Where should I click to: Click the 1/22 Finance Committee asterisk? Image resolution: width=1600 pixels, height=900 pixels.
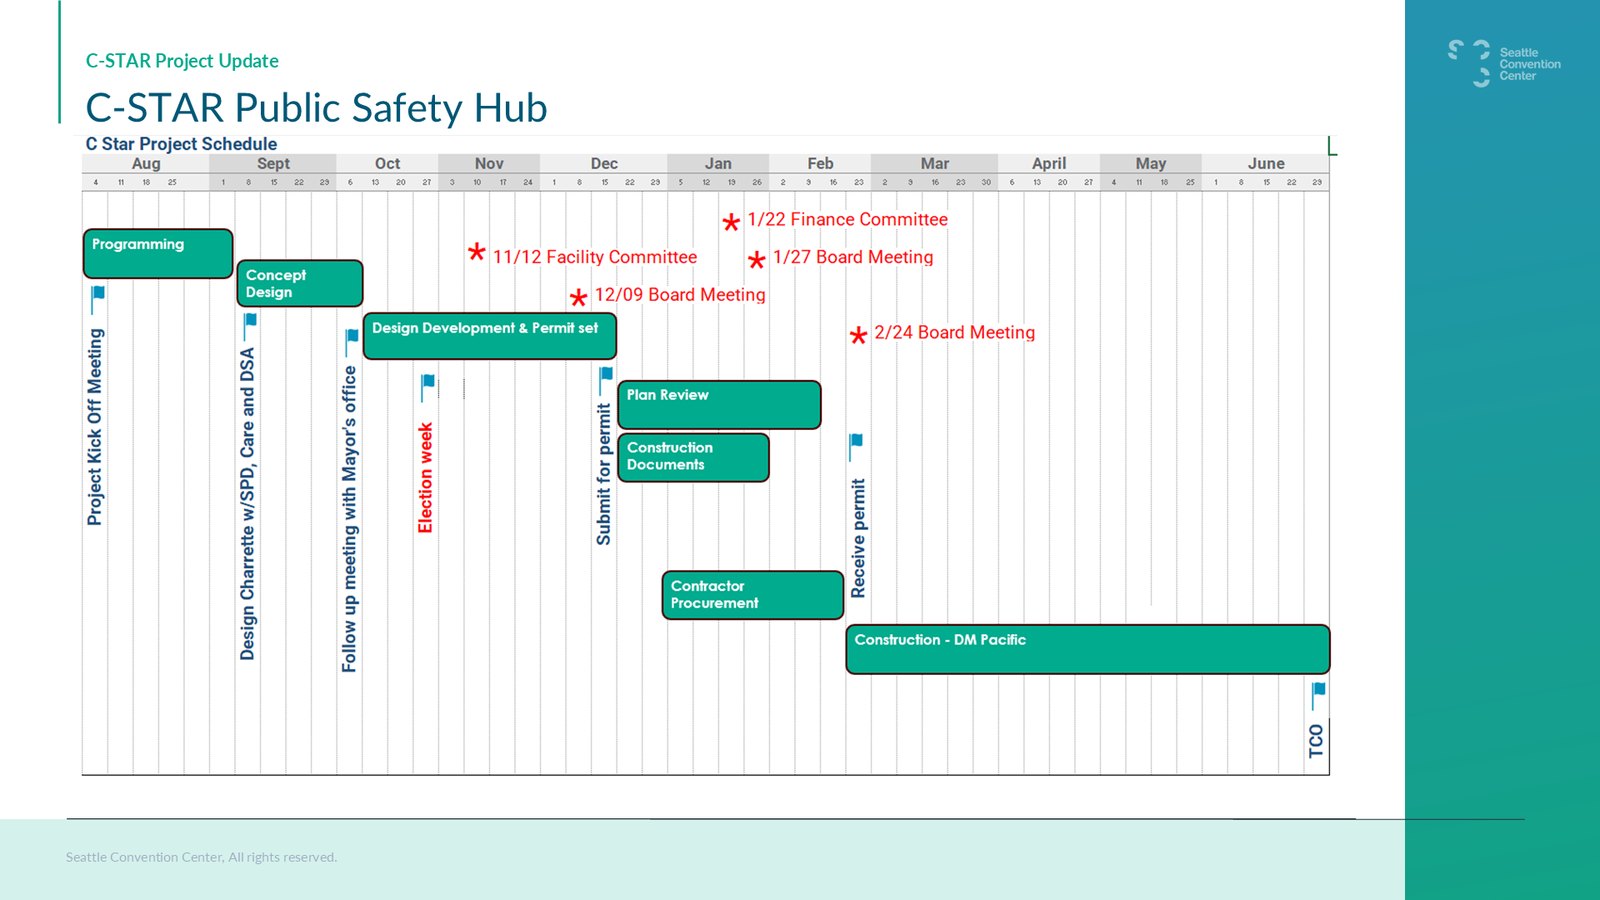[731, 222]
